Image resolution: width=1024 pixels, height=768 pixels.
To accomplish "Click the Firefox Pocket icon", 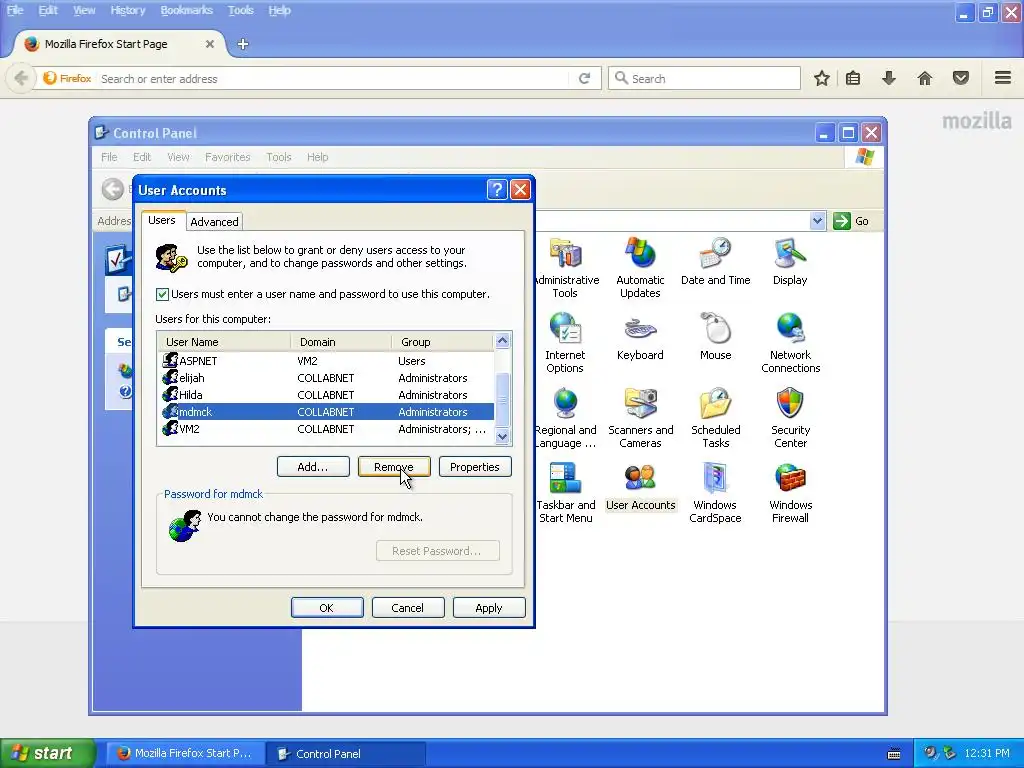I will coord(961,78).
